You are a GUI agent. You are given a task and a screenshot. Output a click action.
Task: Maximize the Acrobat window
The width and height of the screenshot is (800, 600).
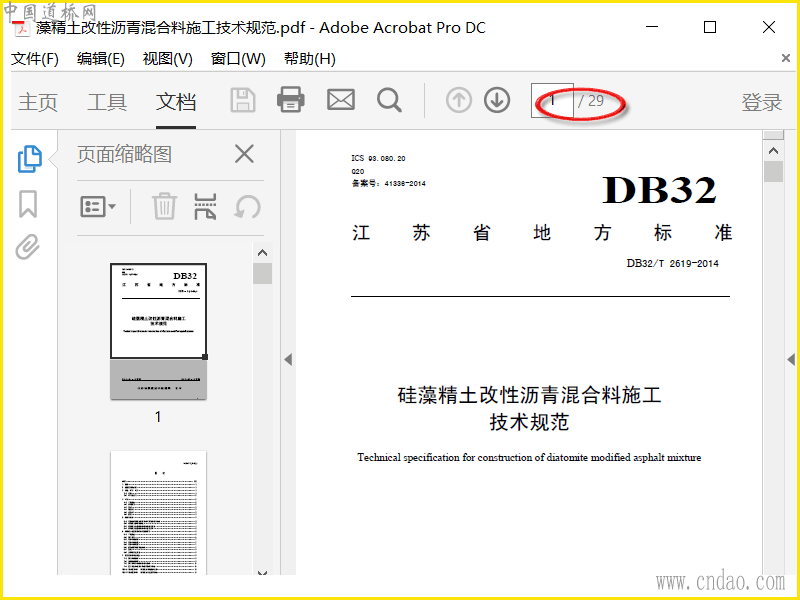710,27
